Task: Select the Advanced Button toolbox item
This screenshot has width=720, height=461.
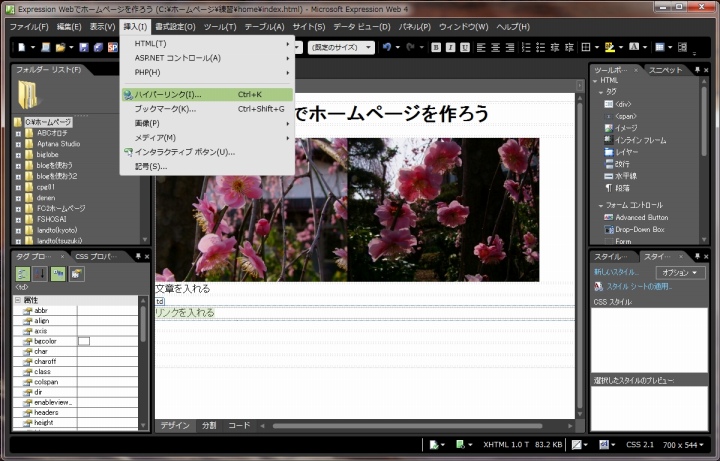Action: tap(641, 217)
